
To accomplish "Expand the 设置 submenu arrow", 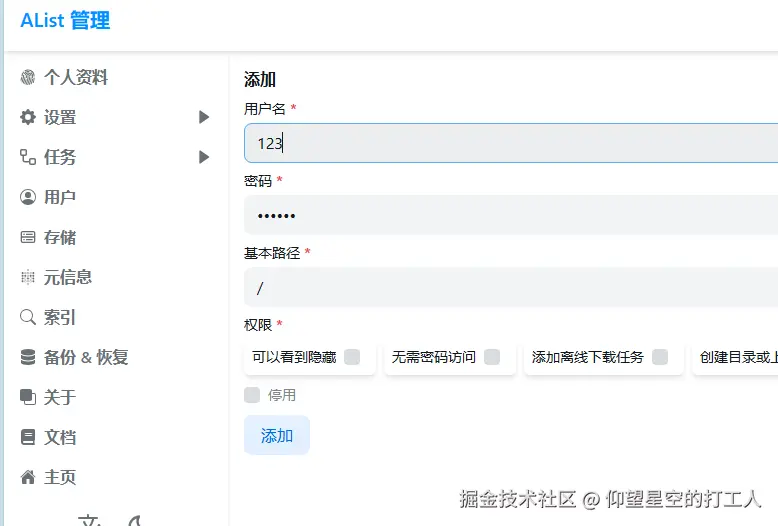I will (203, 117).
